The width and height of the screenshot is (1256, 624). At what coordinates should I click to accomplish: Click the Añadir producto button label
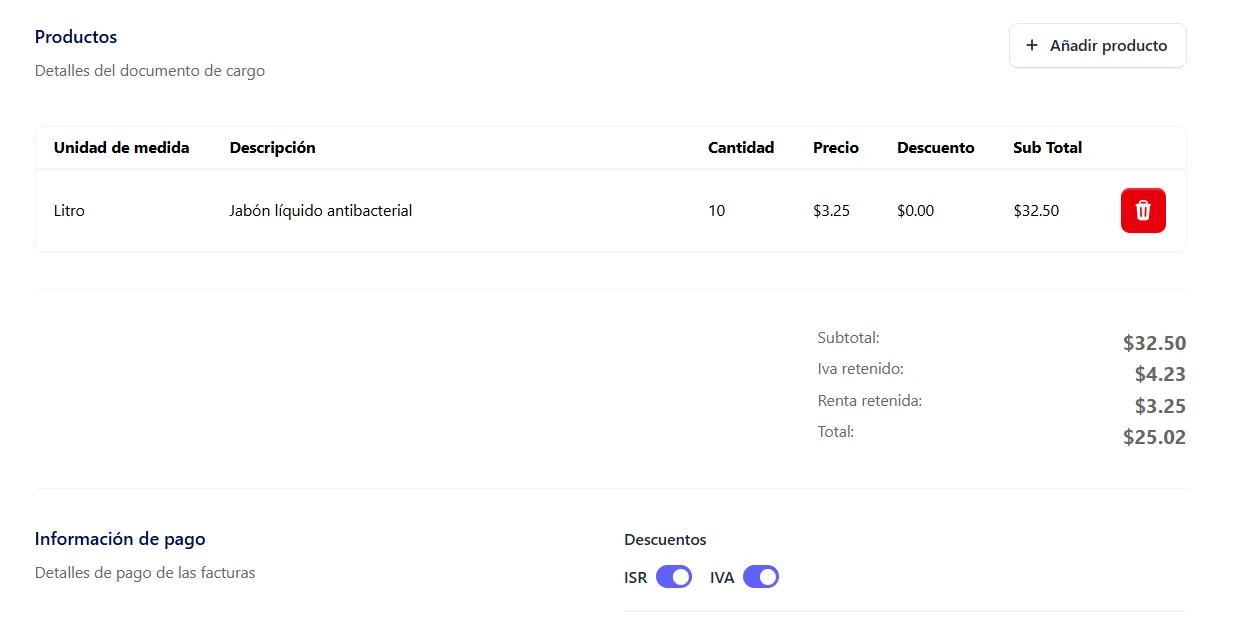1108,46
